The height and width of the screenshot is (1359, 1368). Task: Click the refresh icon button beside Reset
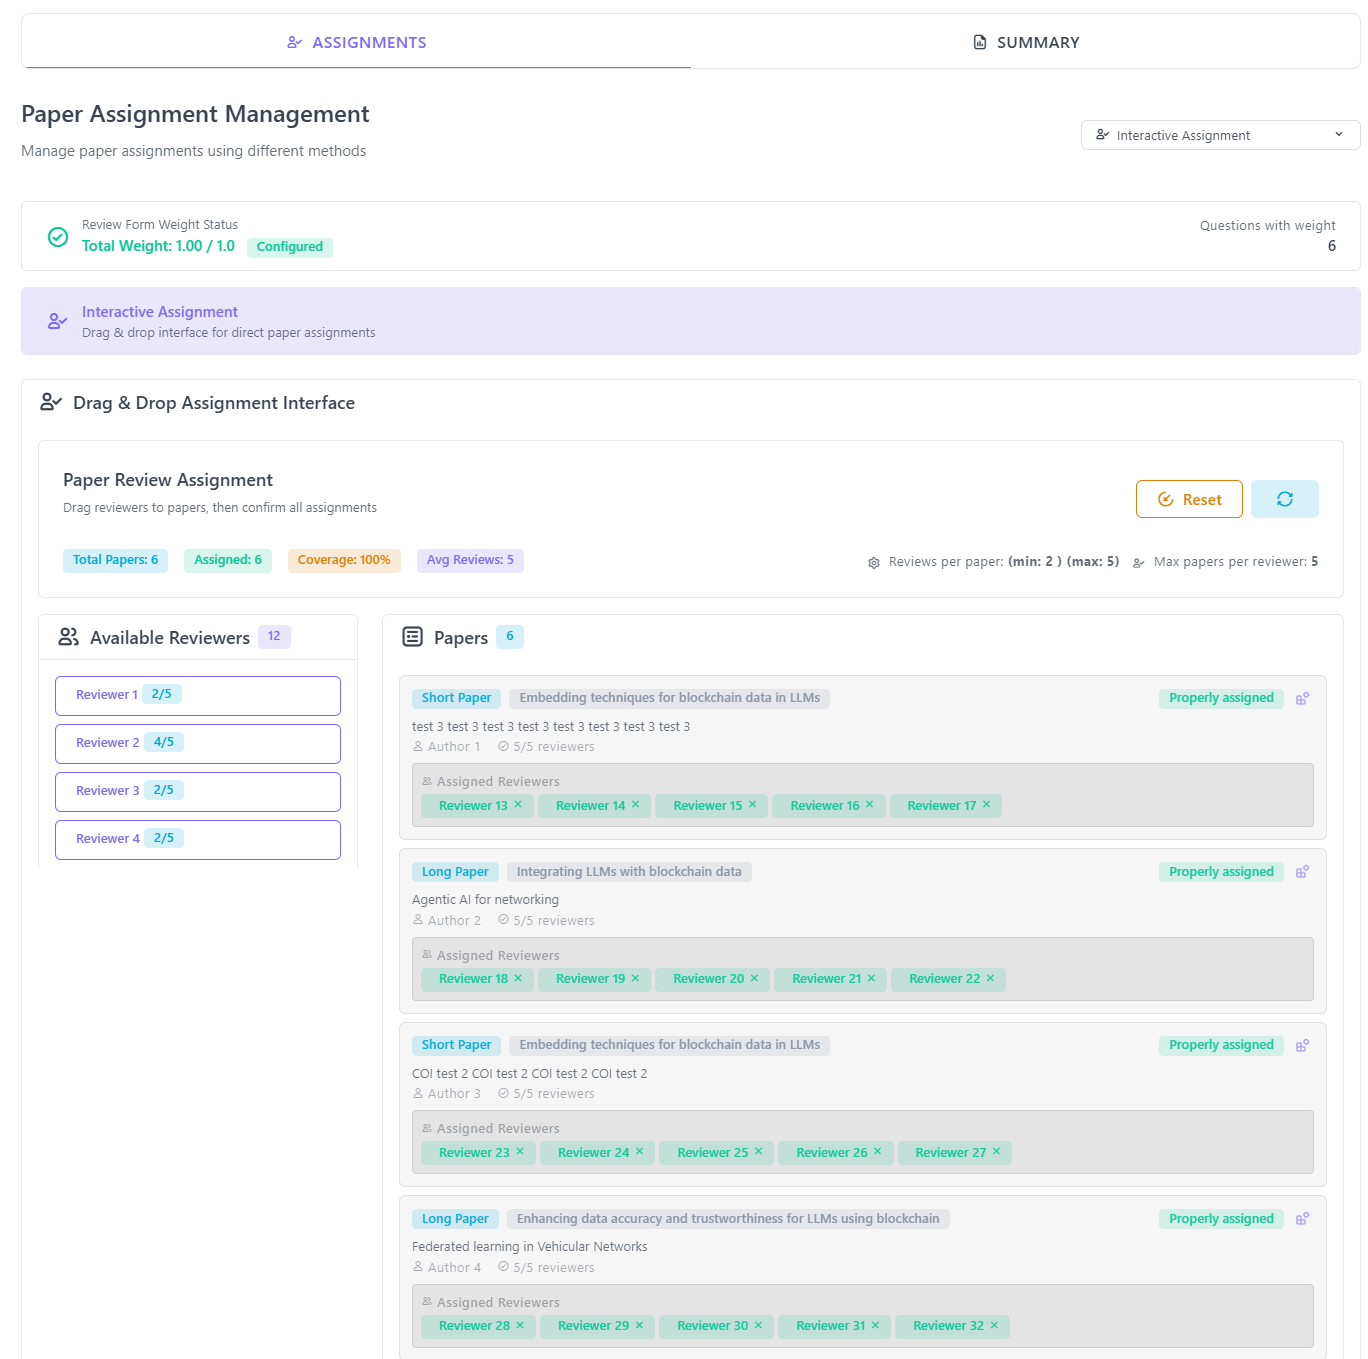(1284, 499)
